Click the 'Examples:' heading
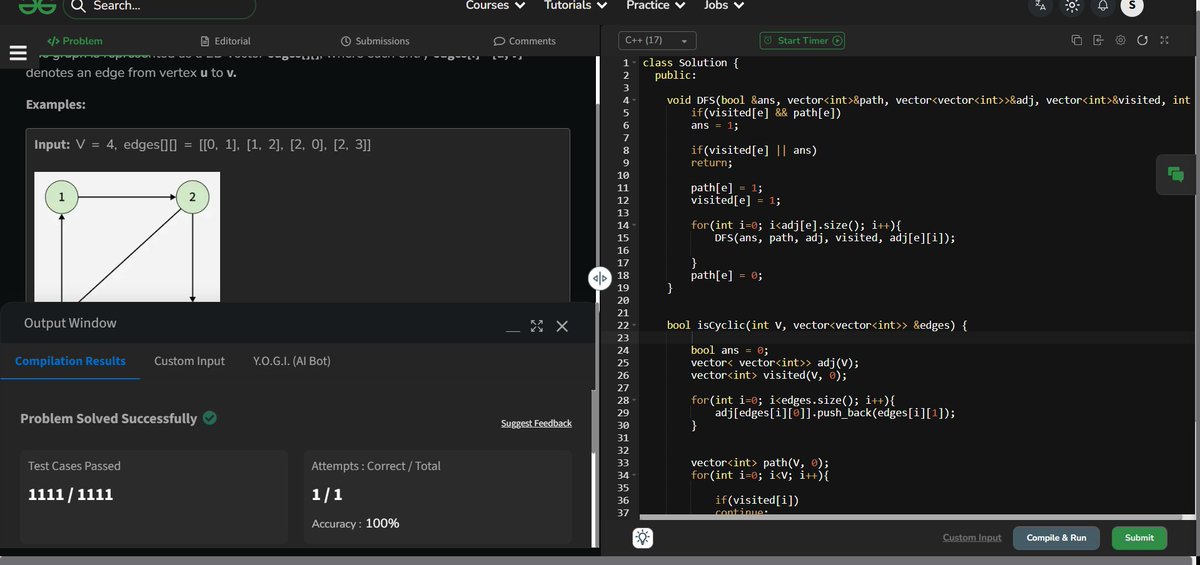The image size is (1200, 565). tap(55, 104)
